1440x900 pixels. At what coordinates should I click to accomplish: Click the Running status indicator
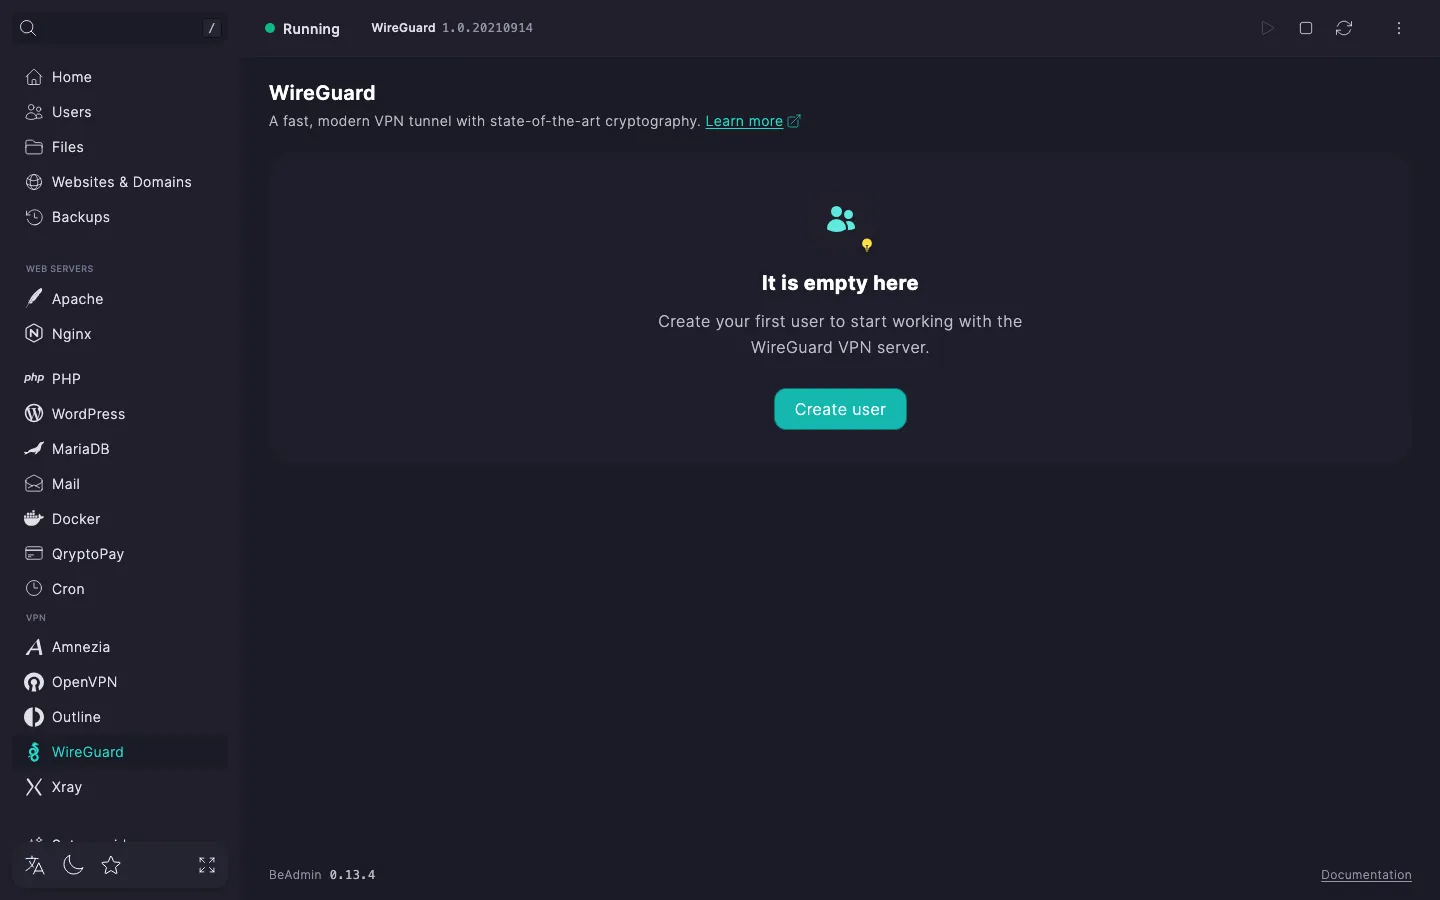pyautogui.click(x=302, y=29)
